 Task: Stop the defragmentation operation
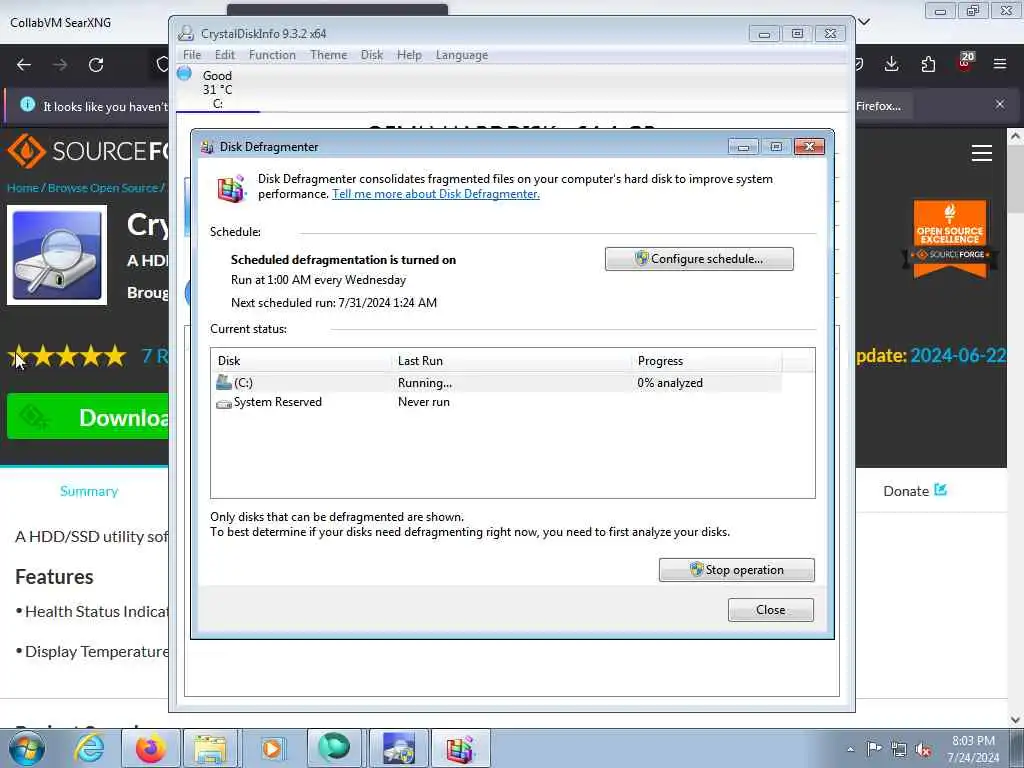click(736, 569)
